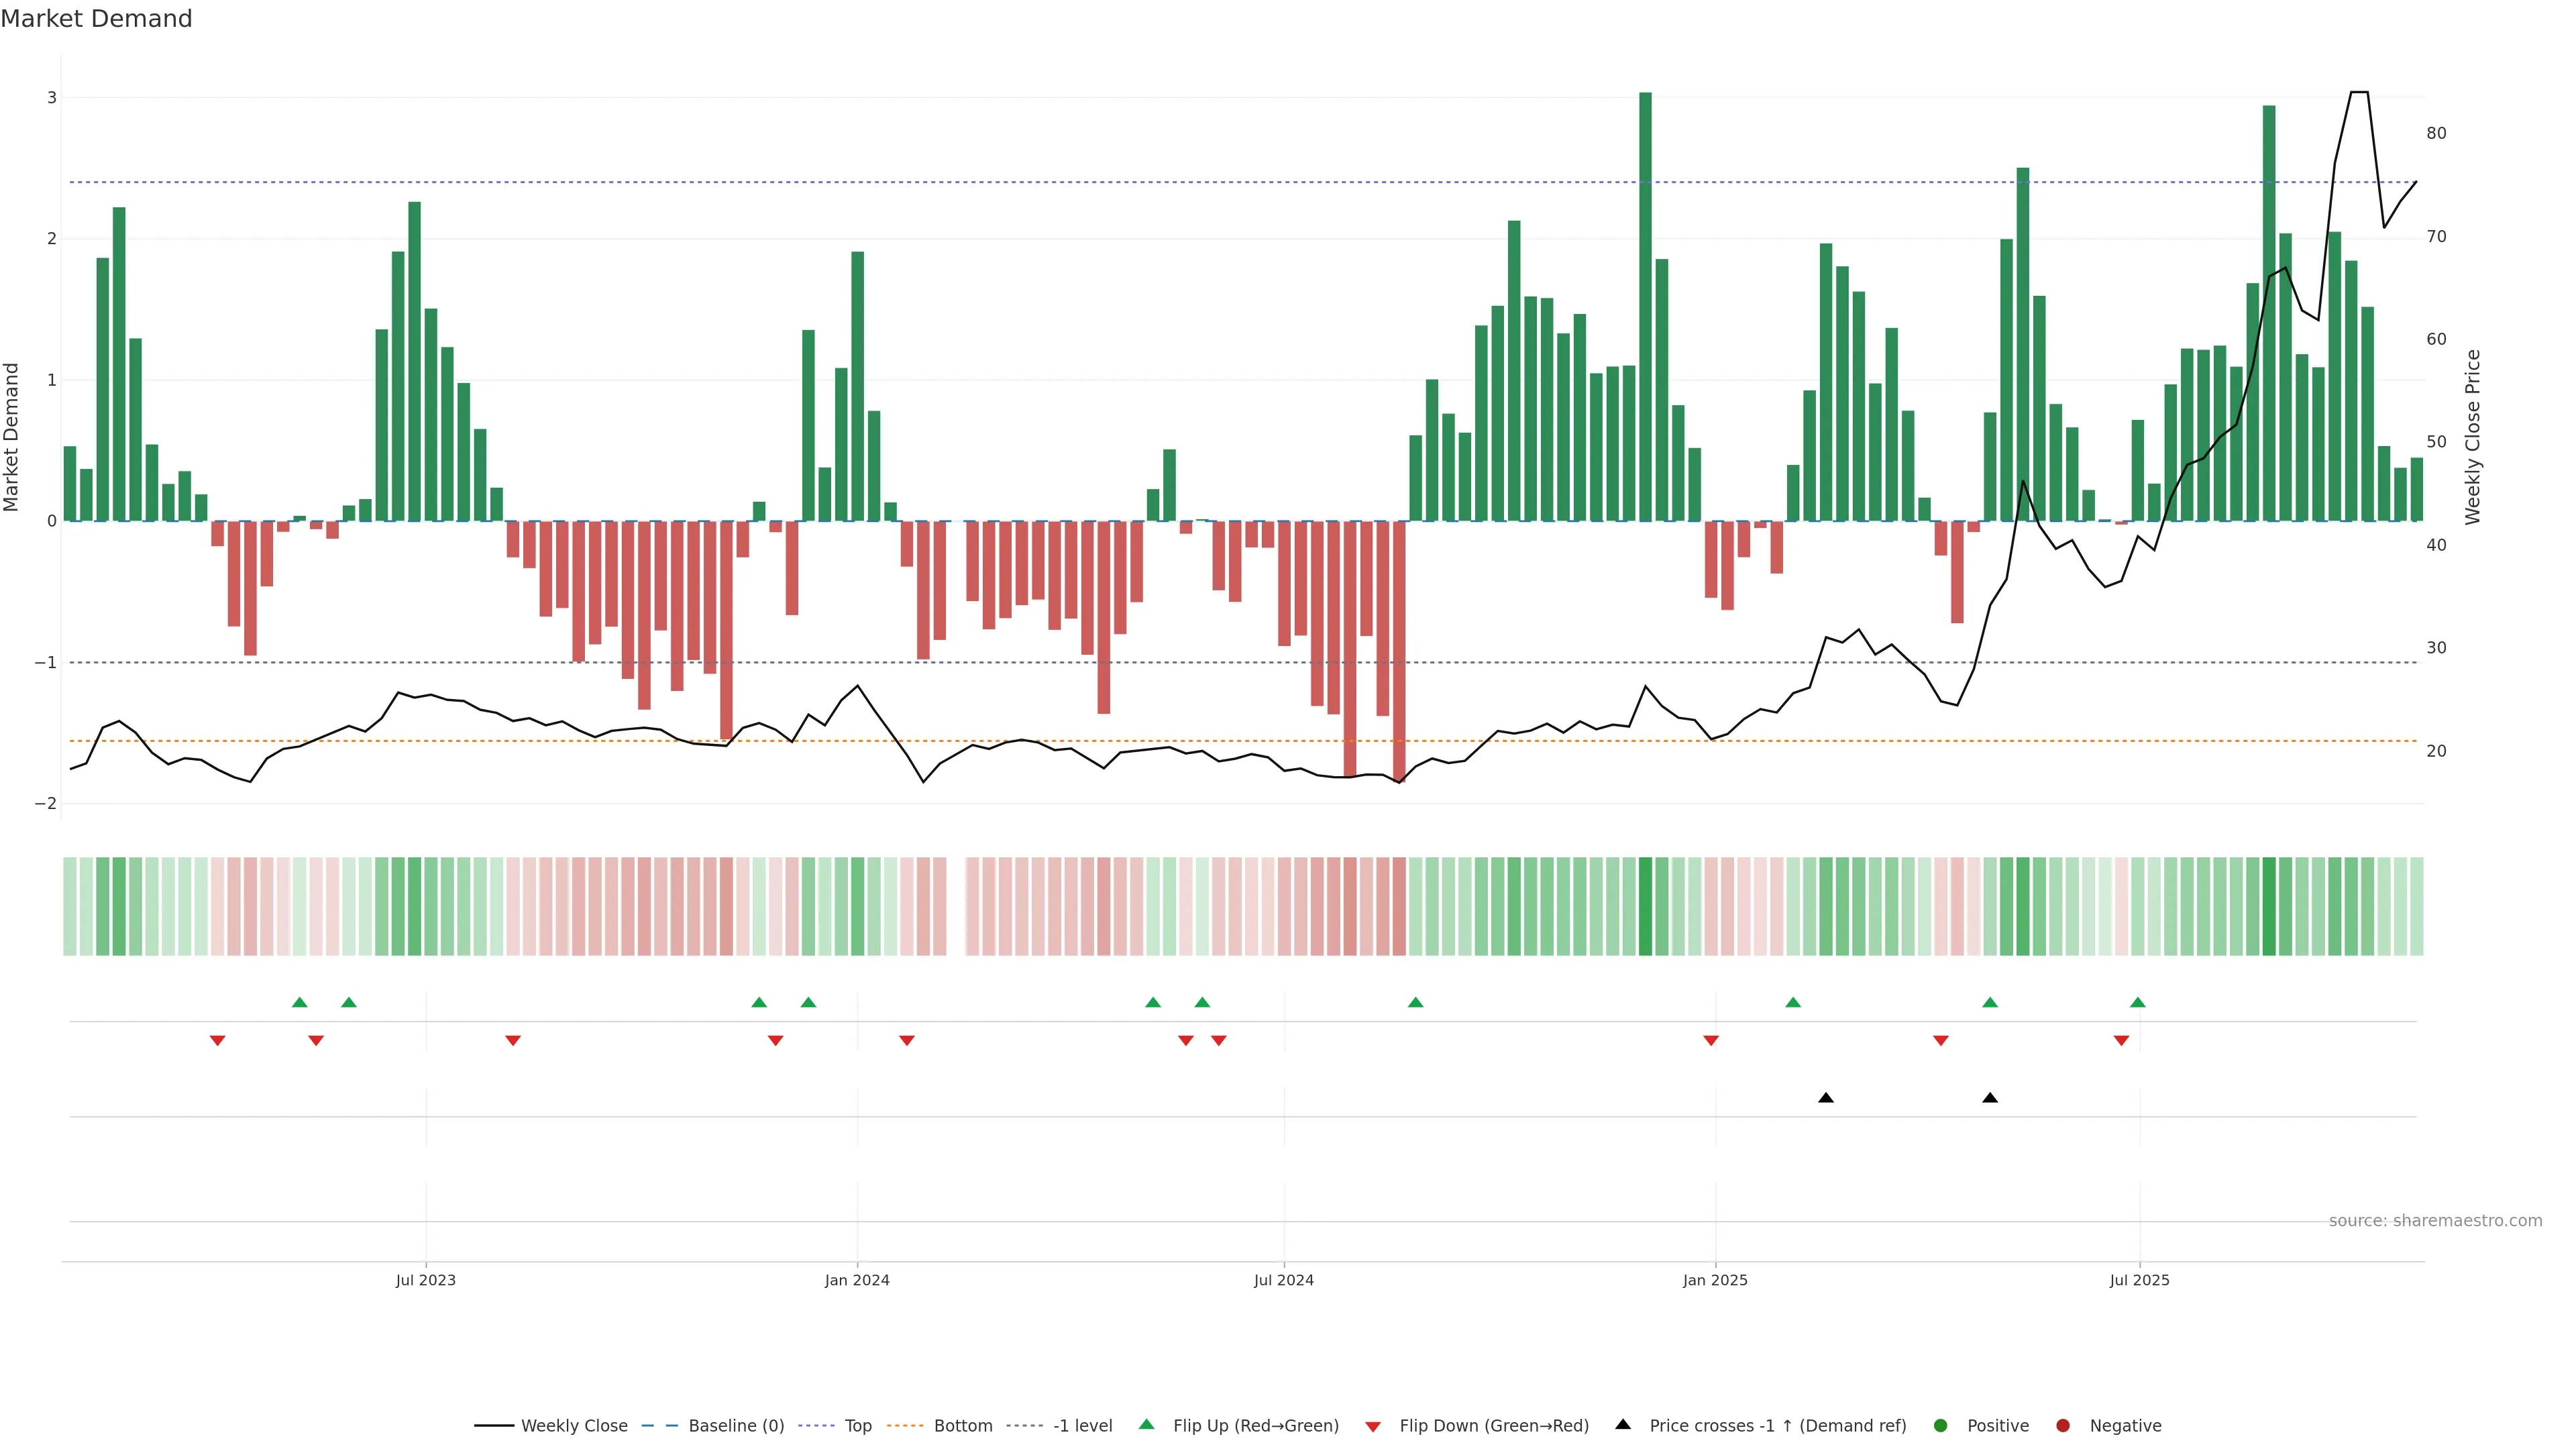Click the source: sharemaestro.com text

pos(2435,1220)
